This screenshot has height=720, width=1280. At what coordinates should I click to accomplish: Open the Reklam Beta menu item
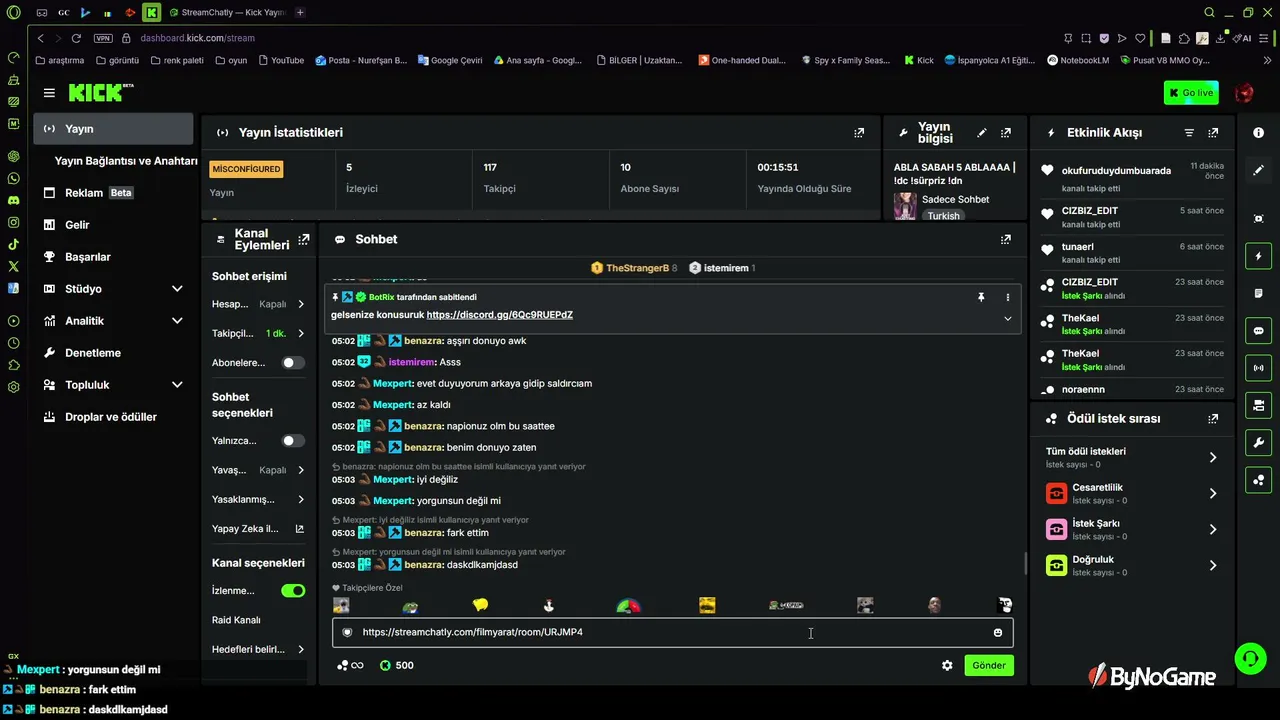[113, 193]
